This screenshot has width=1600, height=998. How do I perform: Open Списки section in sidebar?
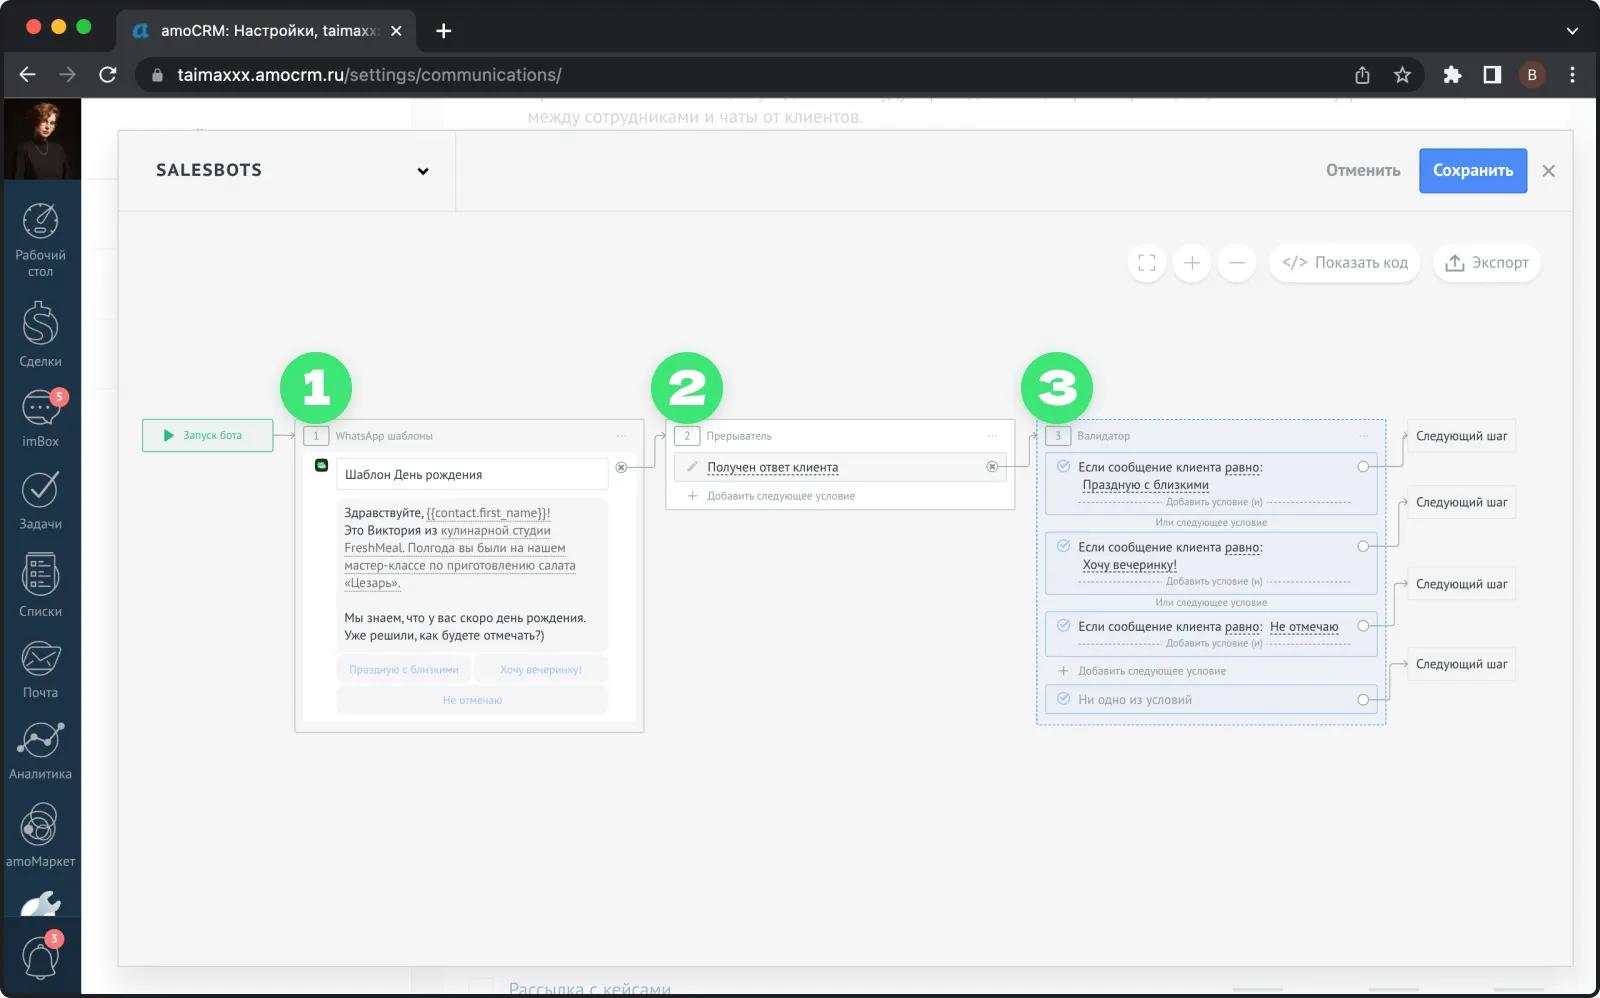(40, 585)
